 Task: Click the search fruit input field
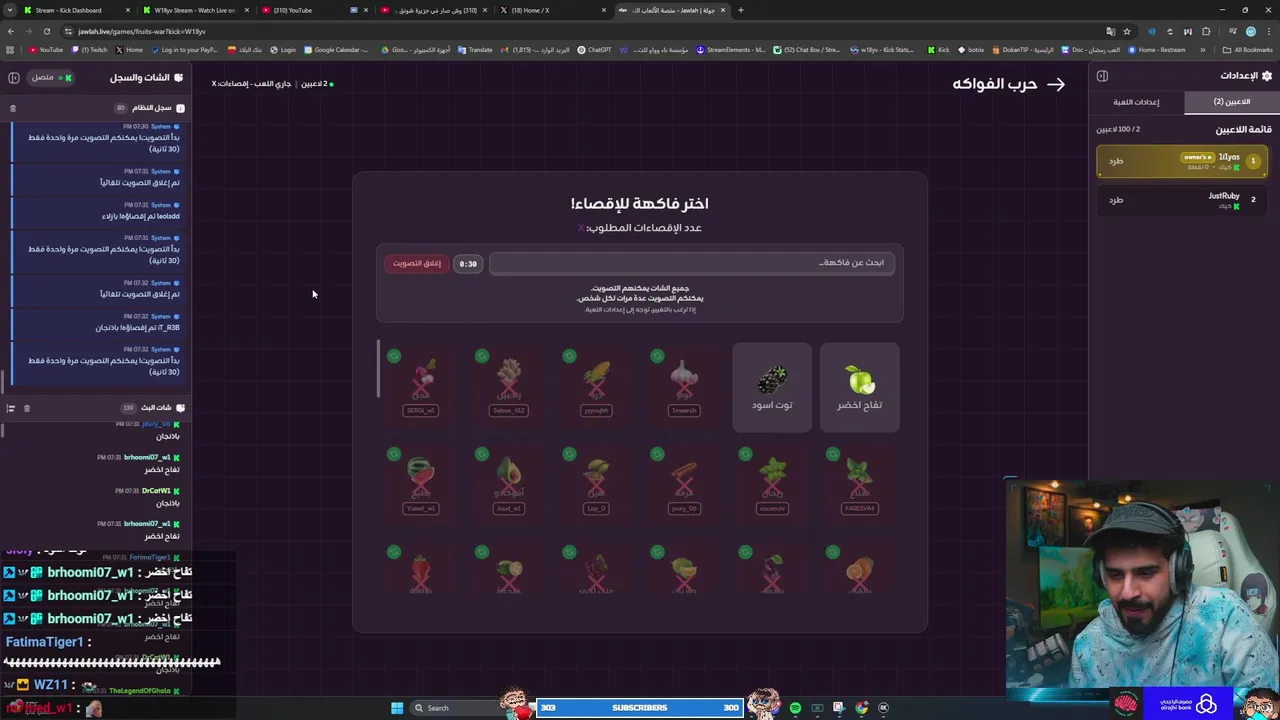692,263
